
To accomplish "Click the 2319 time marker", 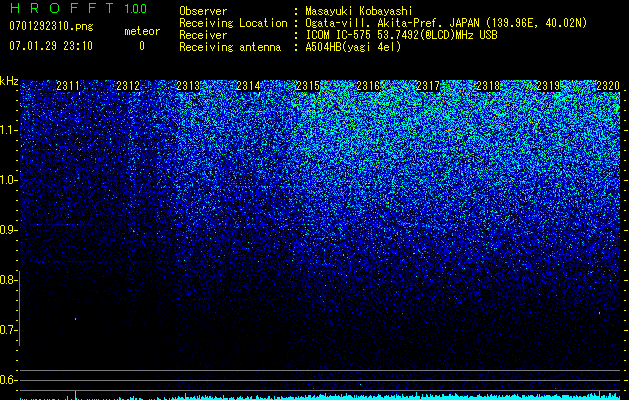I will pyautogui.click(x=548, y=86).
